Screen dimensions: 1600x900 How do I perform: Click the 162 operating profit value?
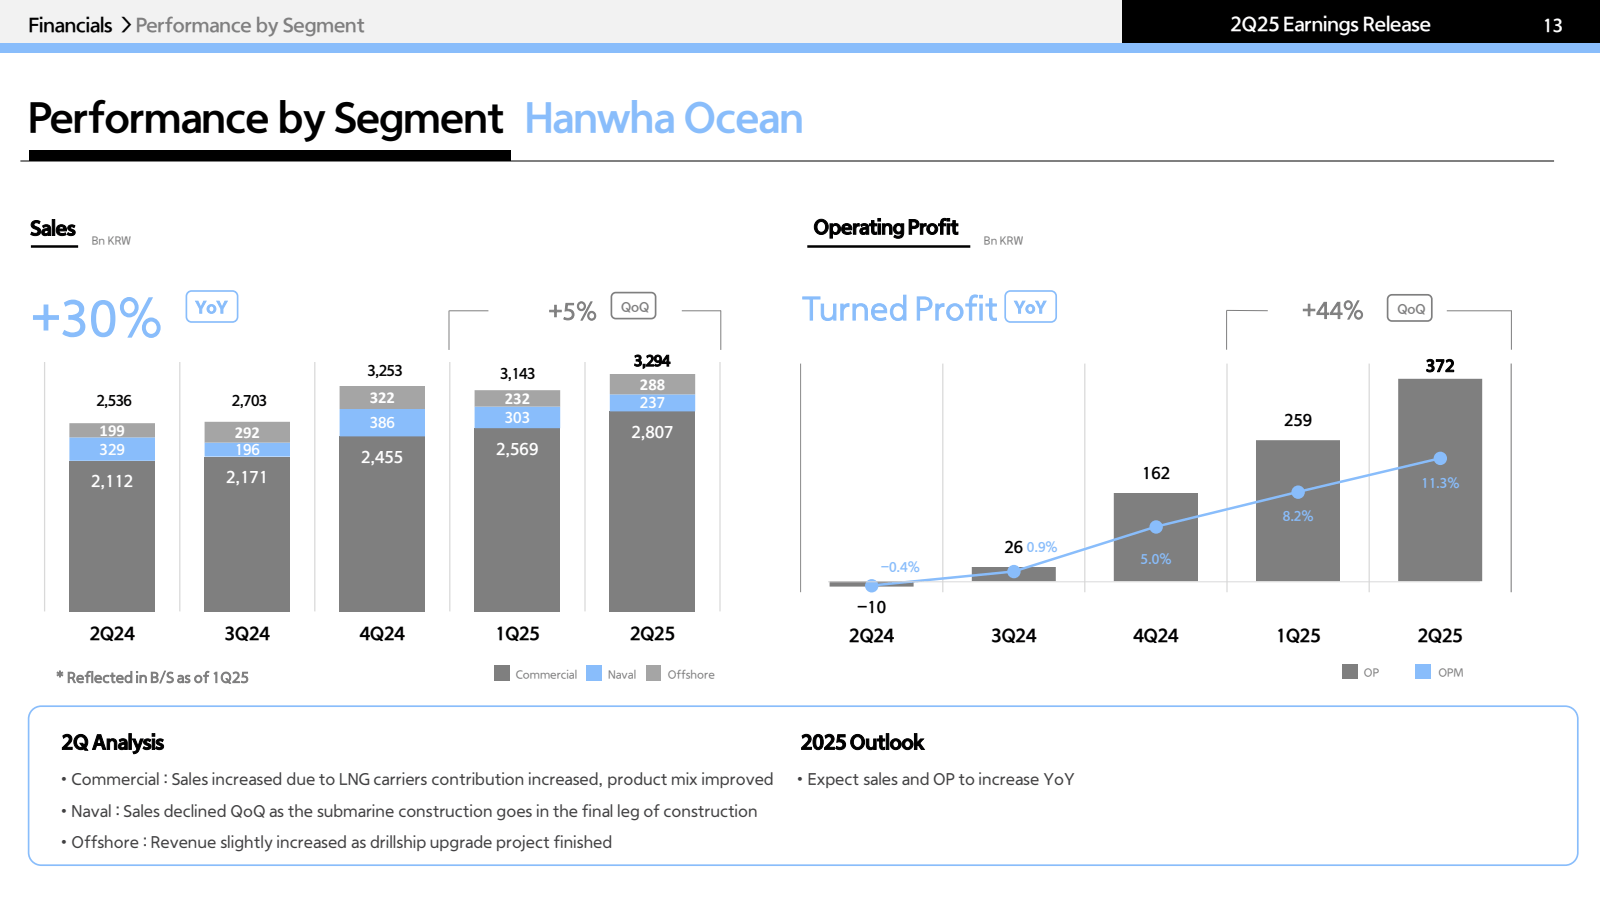click(1156, 474)
